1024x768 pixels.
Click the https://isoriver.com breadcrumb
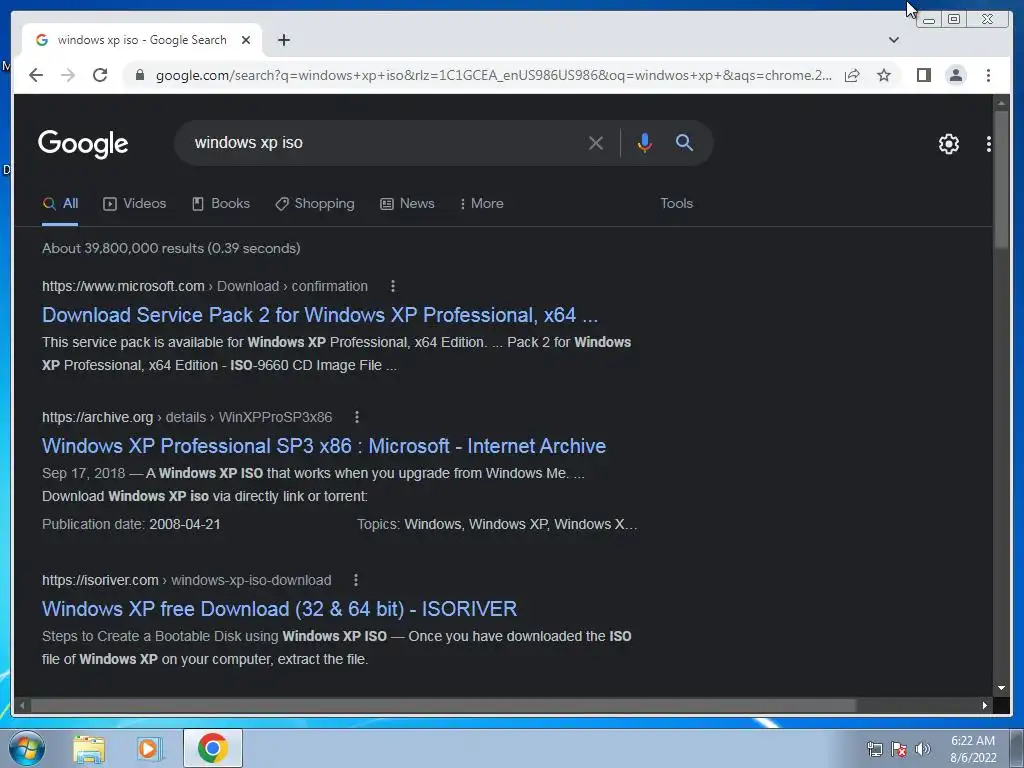(x=100, y=580)
